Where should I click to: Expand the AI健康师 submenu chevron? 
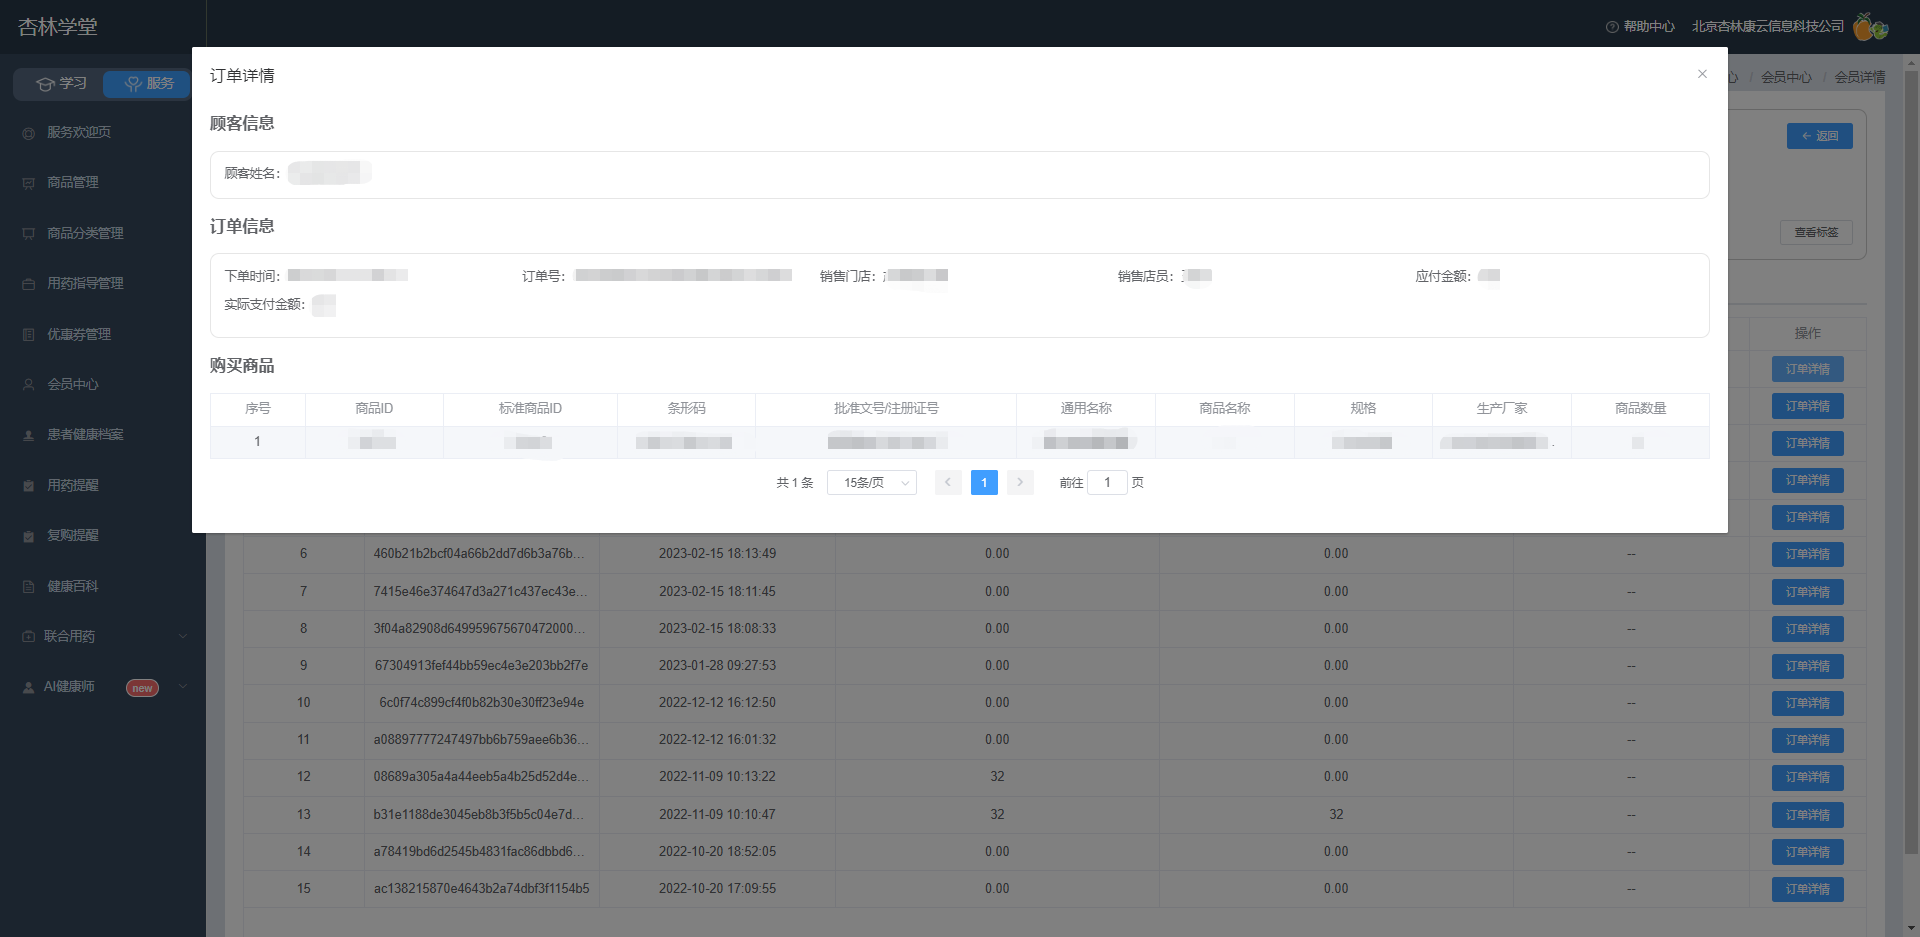coord(183,687)
